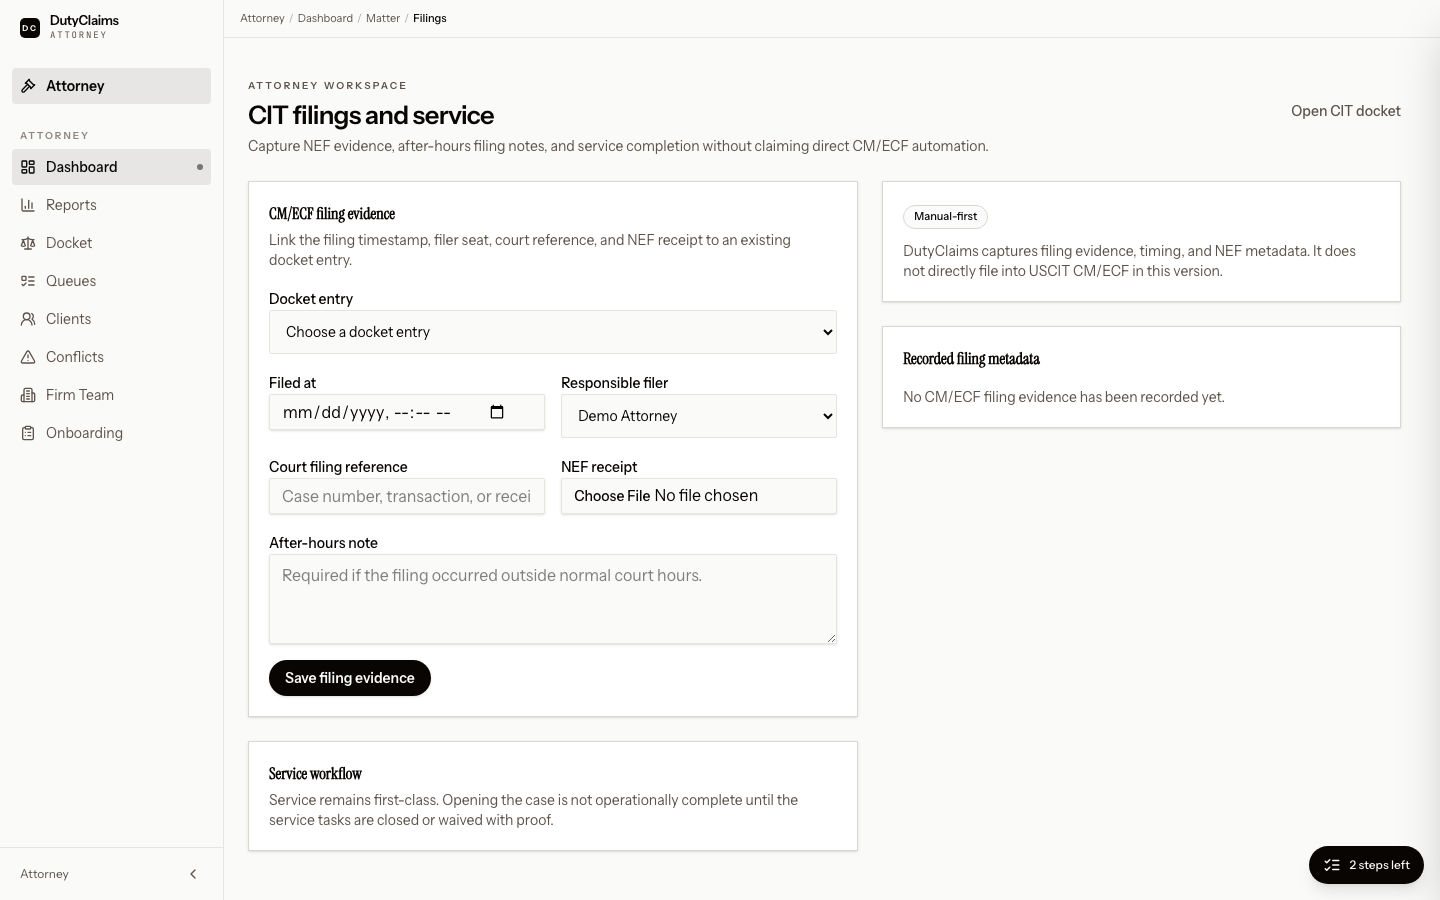Click the Filings breadcrumb
This screenshot has width=1440, height=900.
[430, 18]
